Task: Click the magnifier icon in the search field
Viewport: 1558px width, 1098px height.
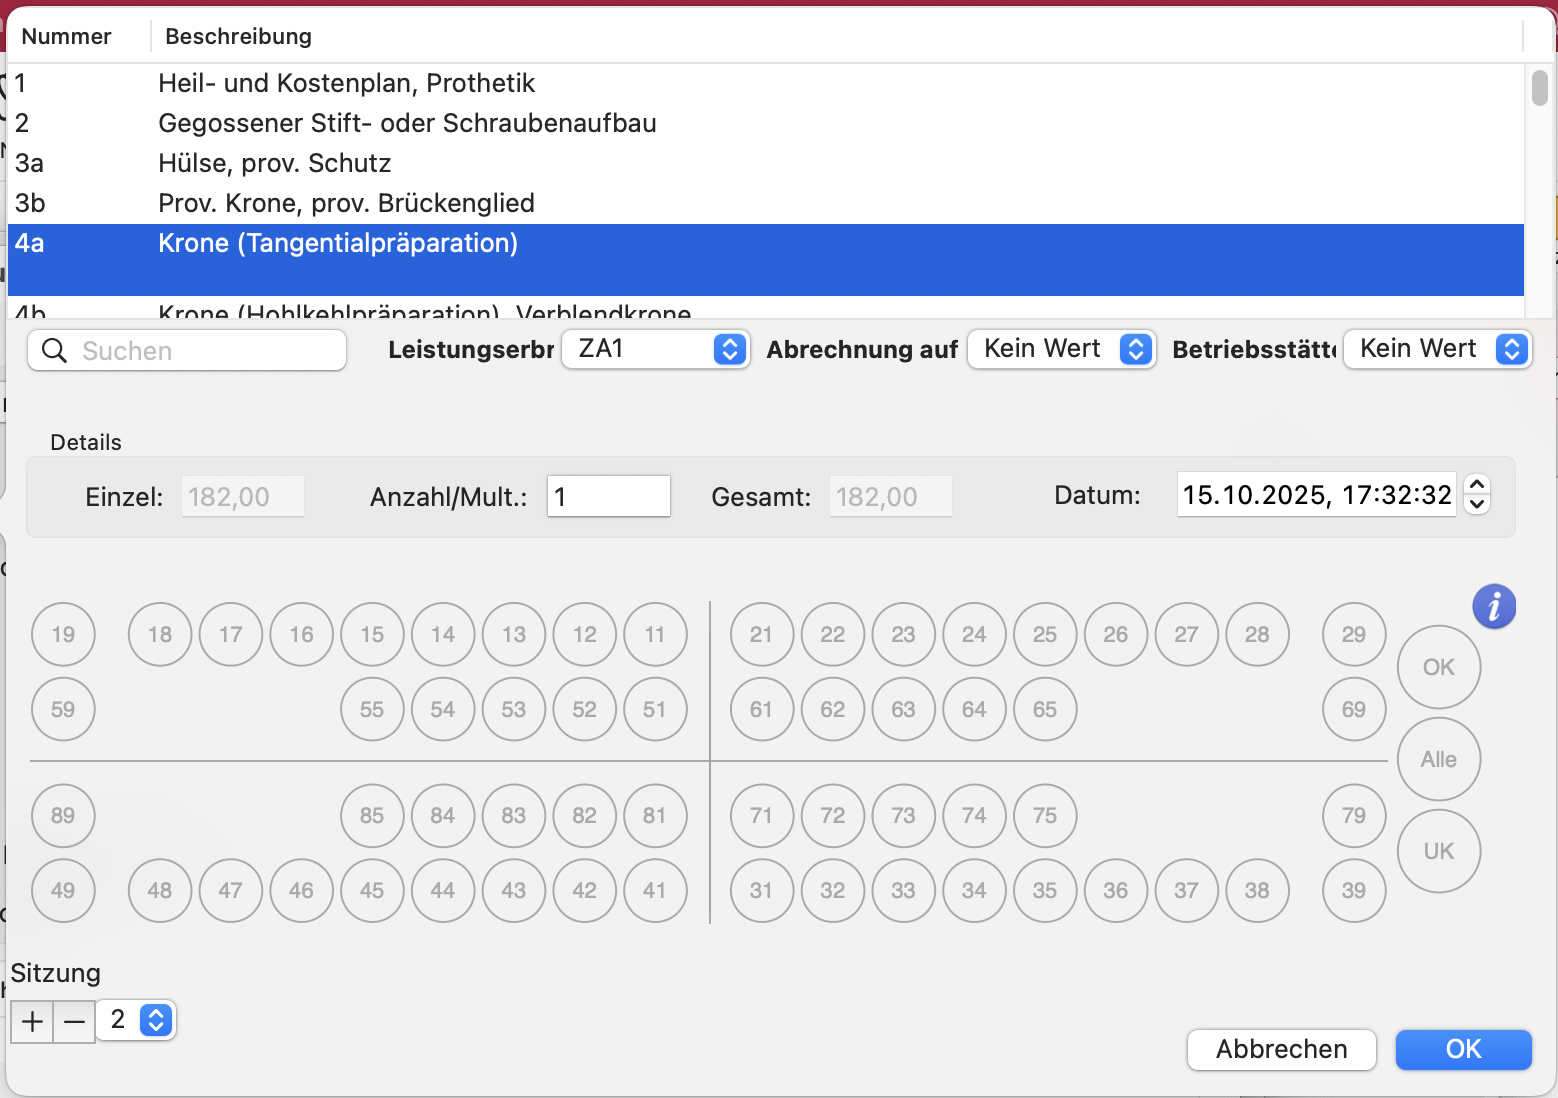Action: click(x=55, y=351)
